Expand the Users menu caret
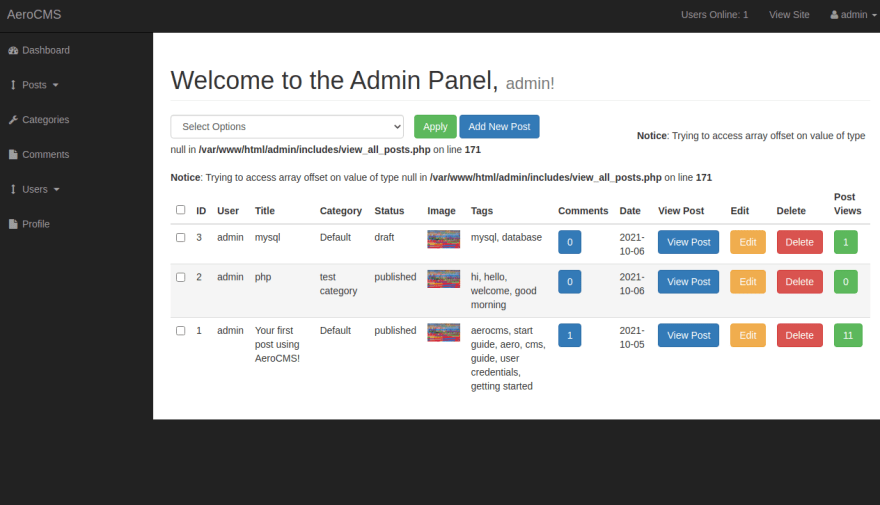The height and width of the screenshot is (505, 880). 56,190
